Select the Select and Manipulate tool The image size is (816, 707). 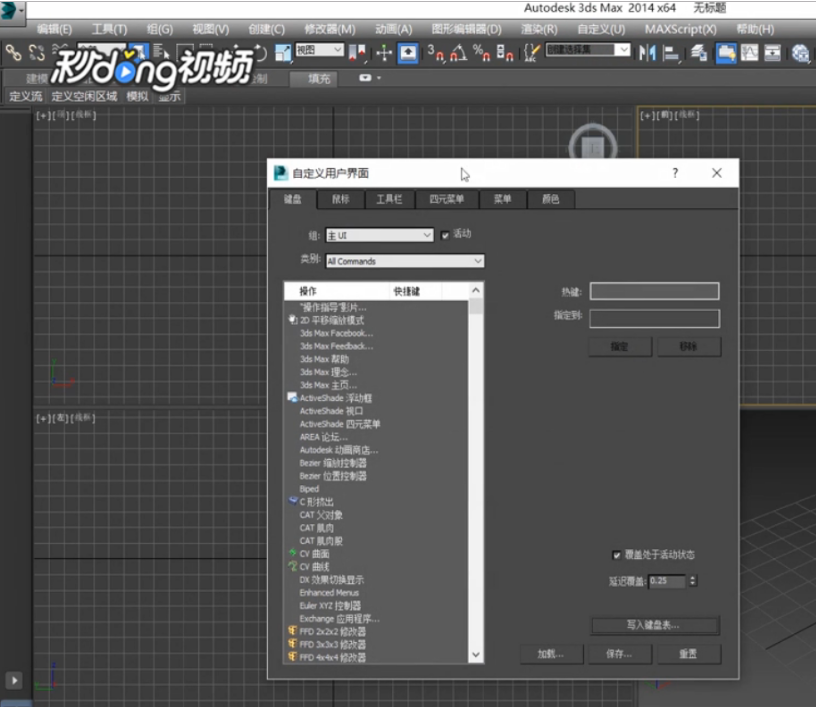pos(384,53)
